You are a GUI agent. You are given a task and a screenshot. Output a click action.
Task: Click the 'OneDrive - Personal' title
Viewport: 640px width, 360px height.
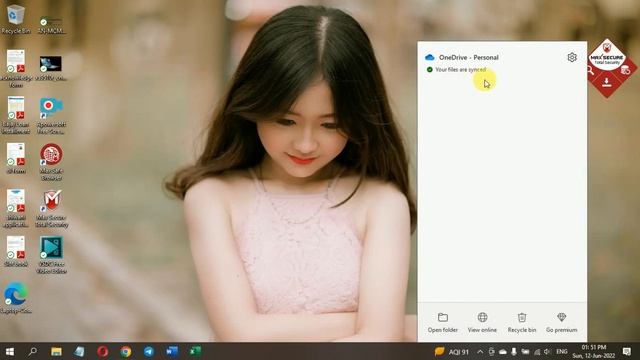(469, 58)
